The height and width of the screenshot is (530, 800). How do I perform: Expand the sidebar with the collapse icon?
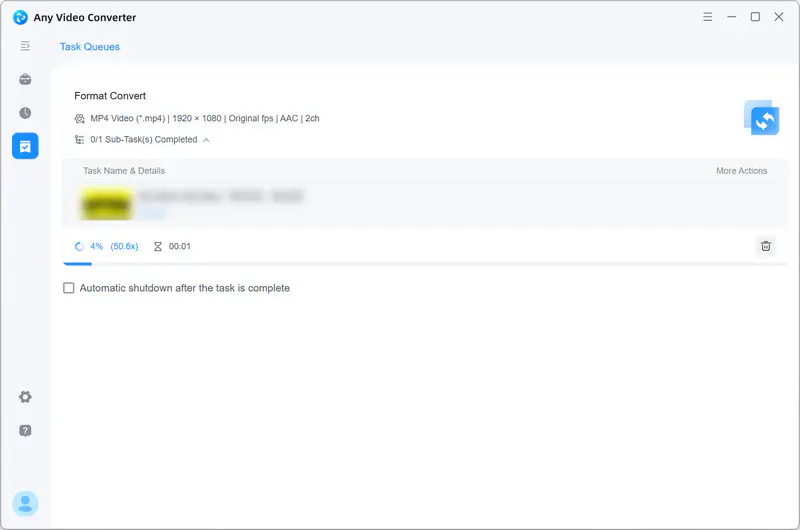coord(25,46)
